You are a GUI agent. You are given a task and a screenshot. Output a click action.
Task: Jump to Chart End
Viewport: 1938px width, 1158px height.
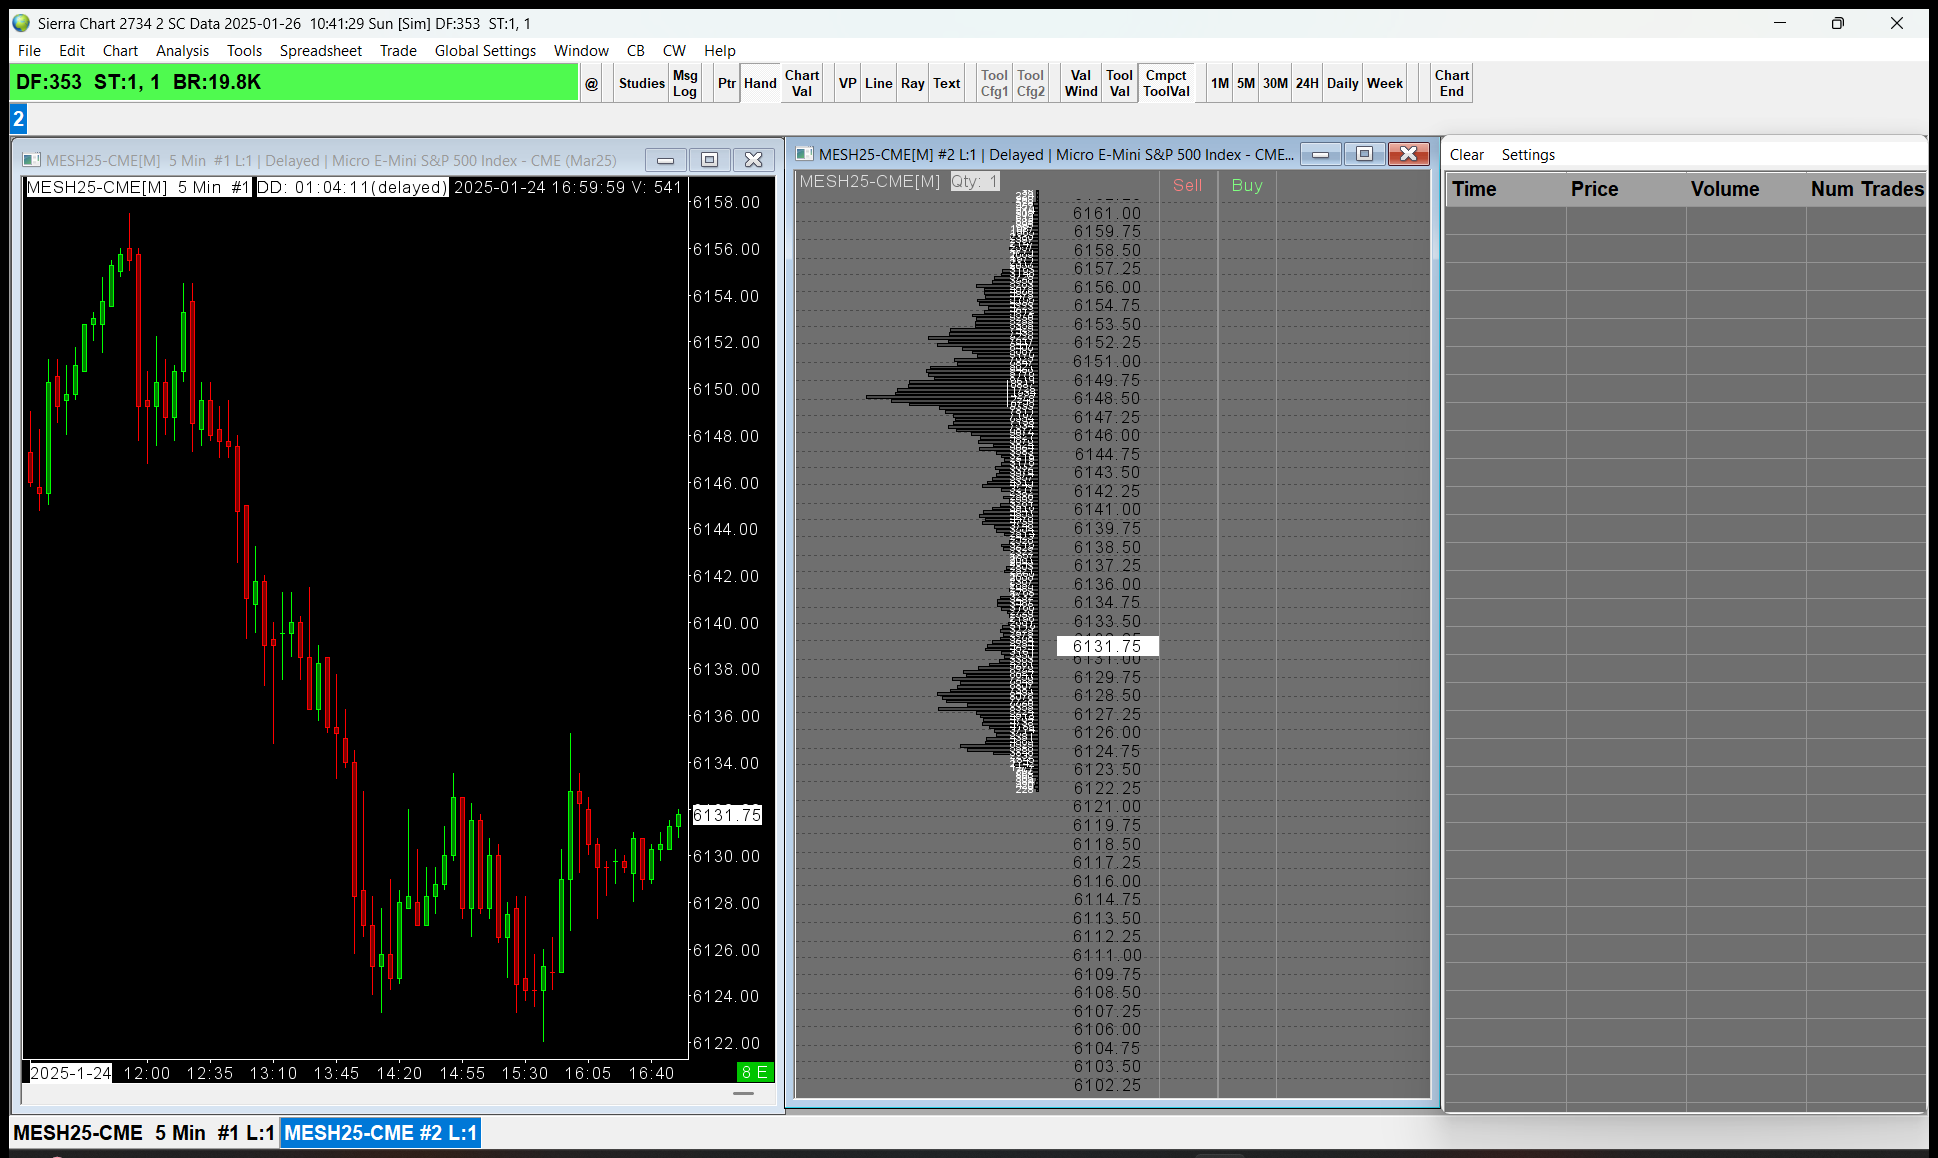tap(1451, 83)
